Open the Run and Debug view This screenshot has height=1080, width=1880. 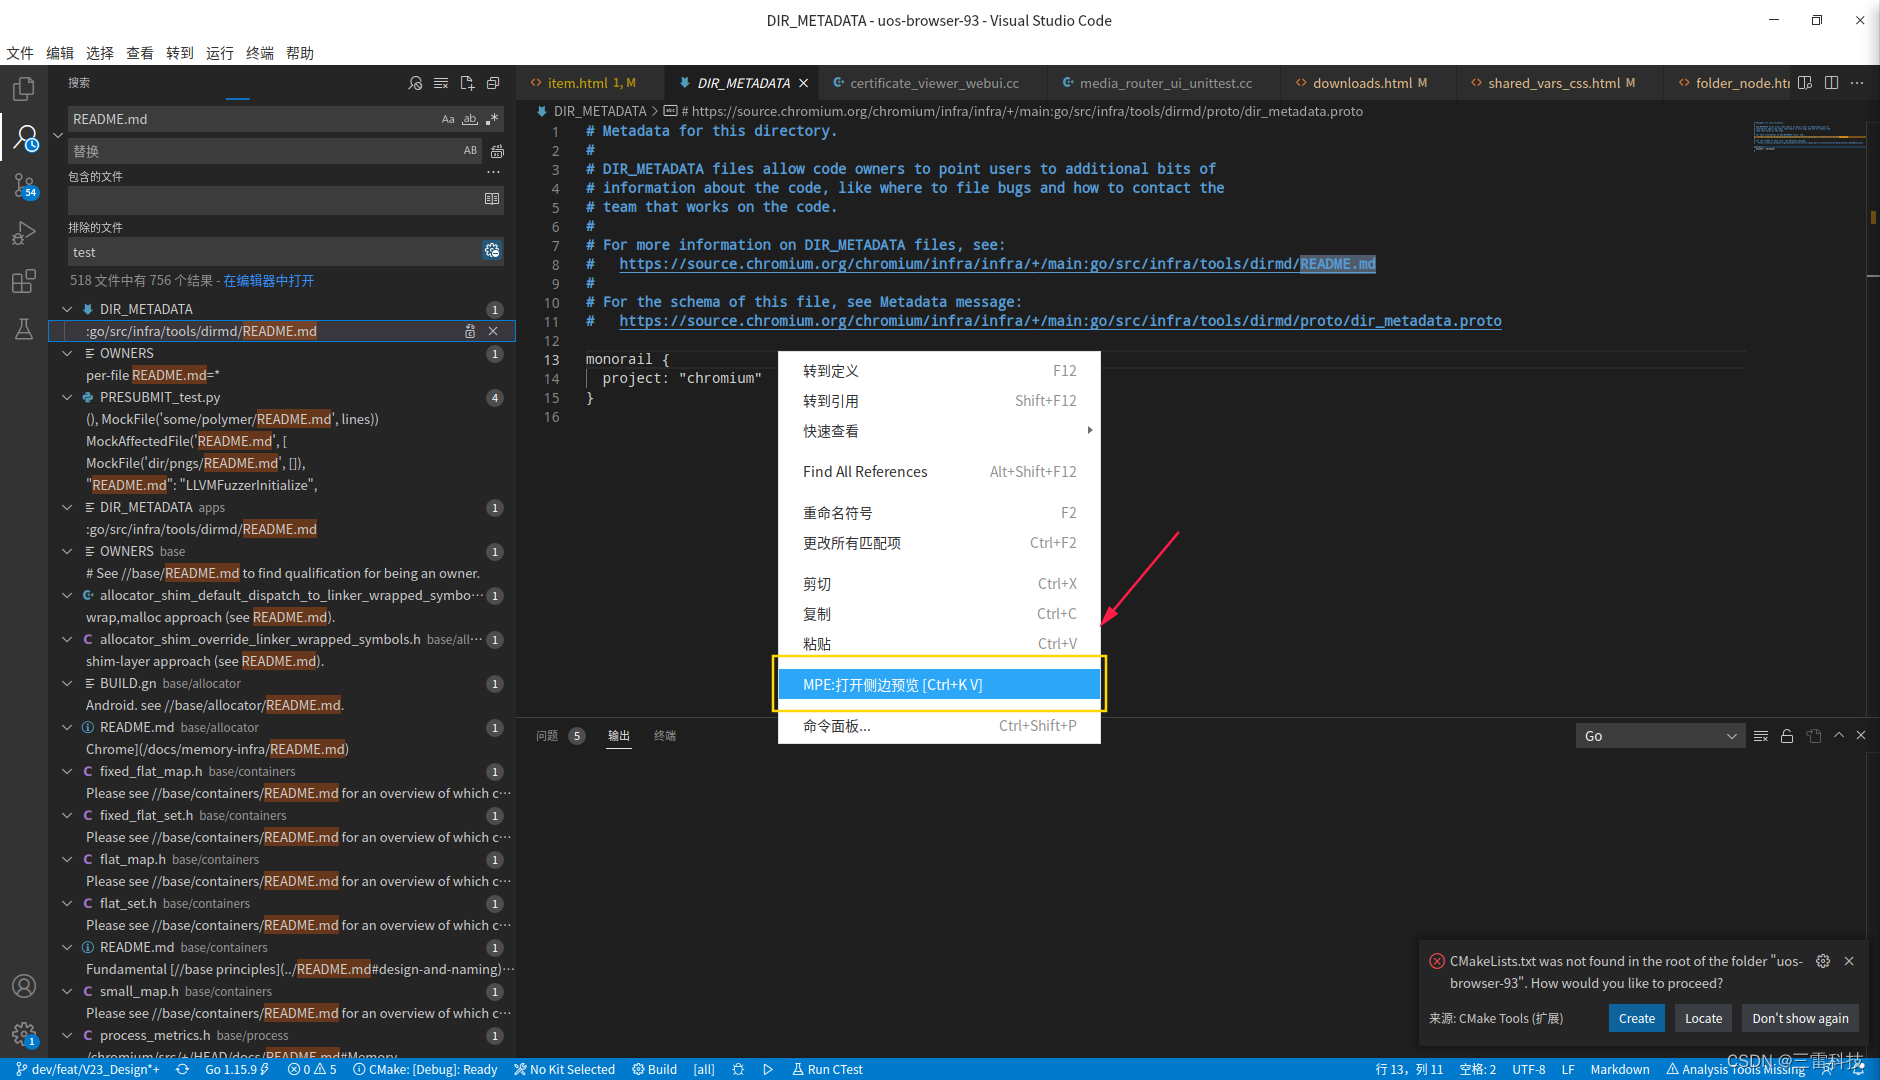24,233
